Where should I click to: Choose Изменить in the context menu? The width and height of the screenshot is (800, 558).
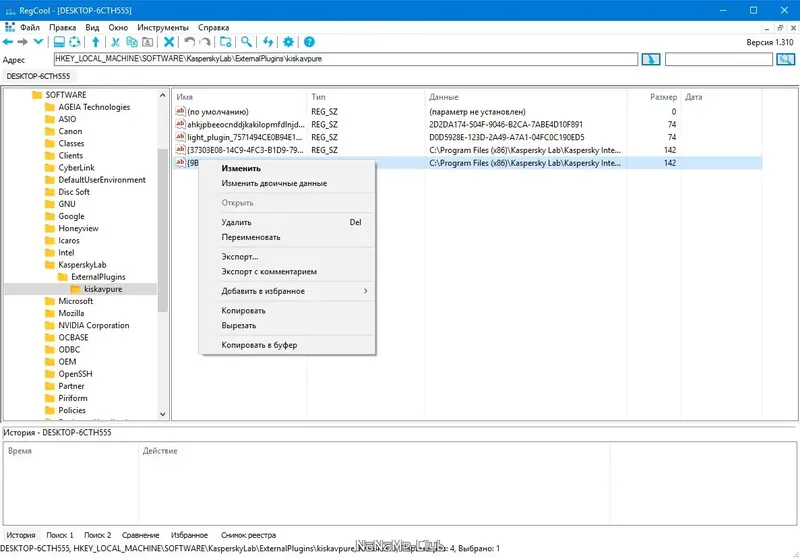(286, 168)
